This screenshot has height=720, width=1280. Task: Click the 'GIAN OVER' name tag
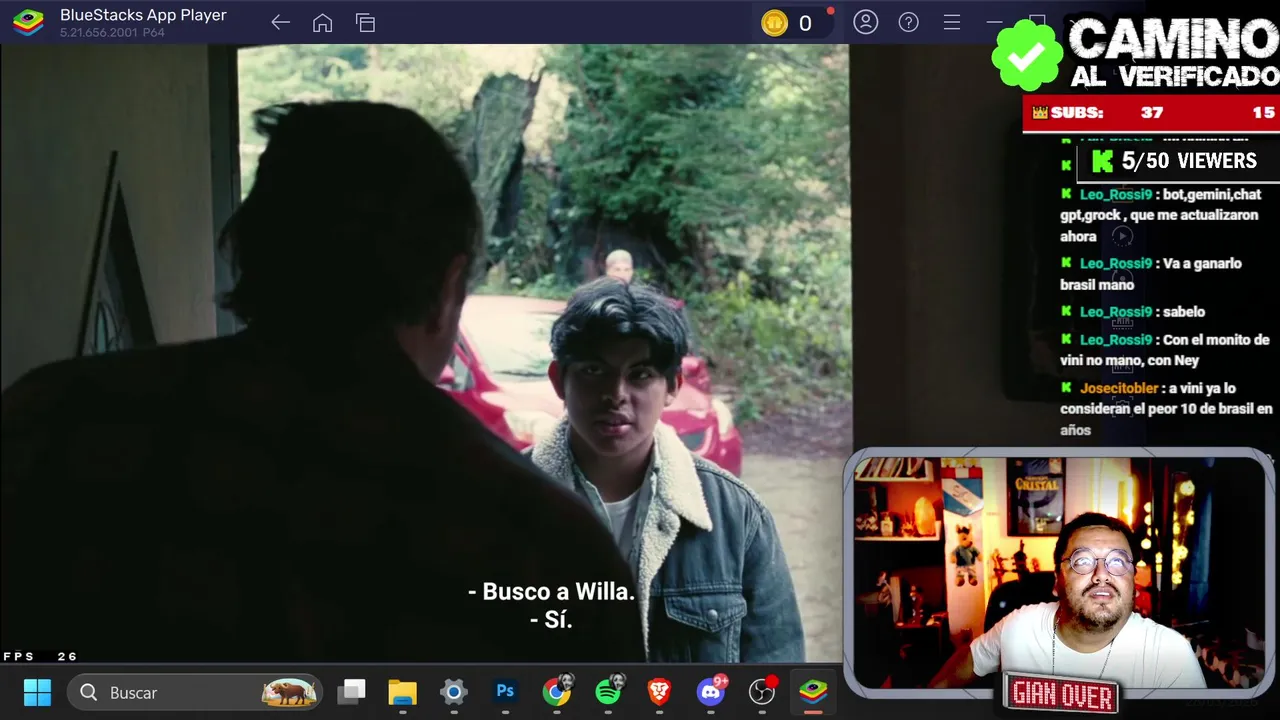(1063, 694)
